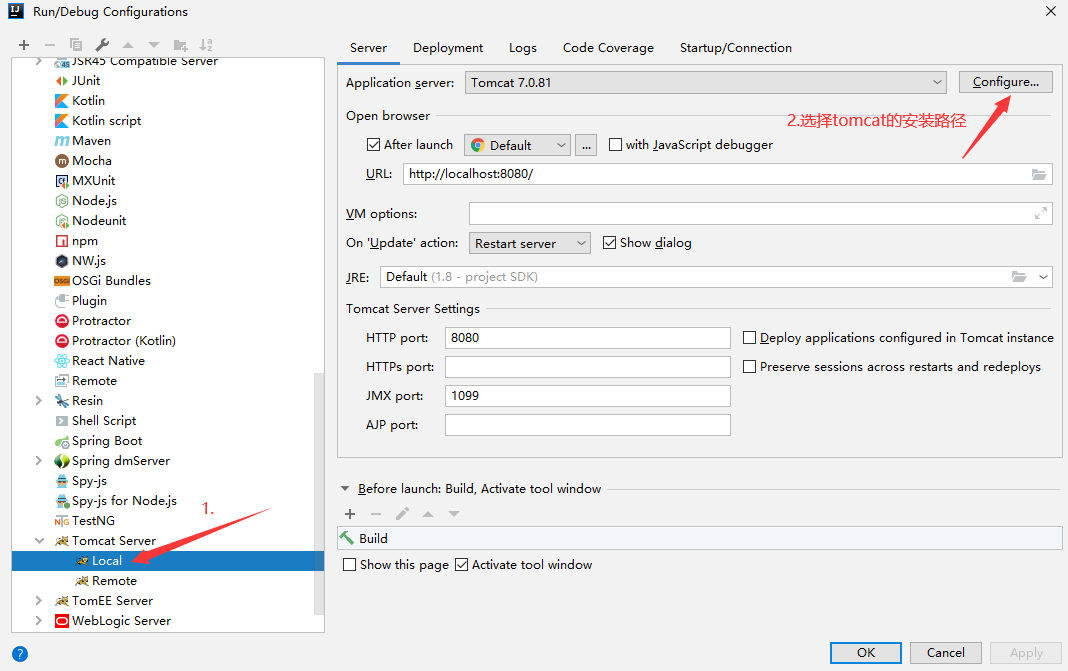Select the Node.js configuration type
Image resolution: width=1068 pixels, height=671 pixels.
[94, 201]
